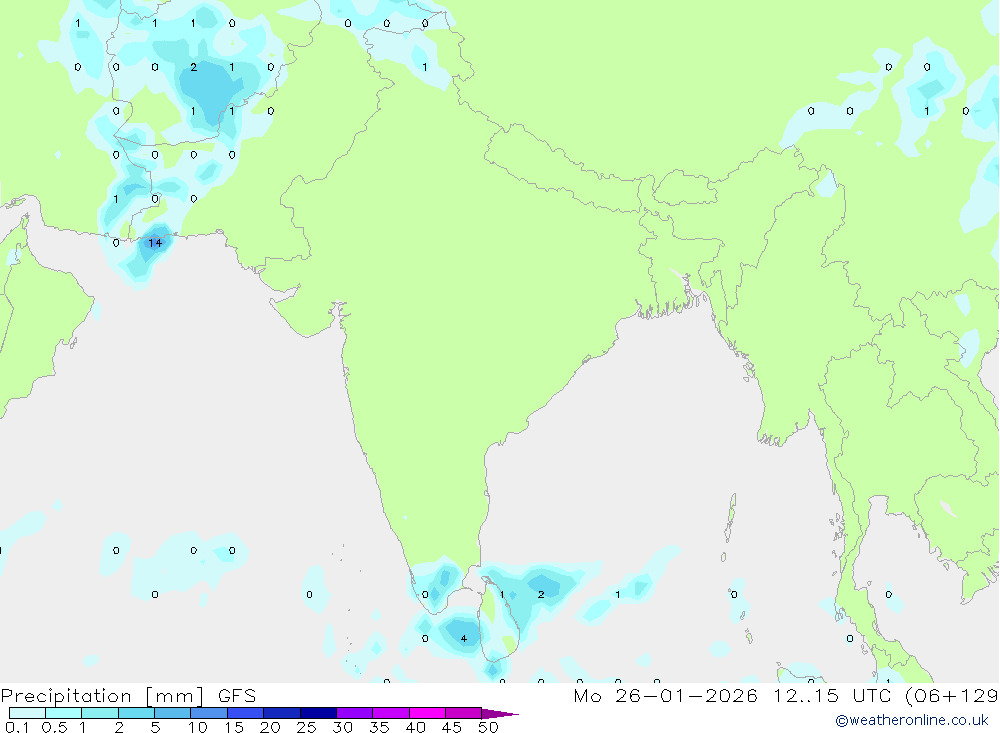Image resolution: width=1000 pixels, height=733 pixels.
Task: Click the "4" precipitation value near Sri Lanka
Action: (x=464, y=639)
